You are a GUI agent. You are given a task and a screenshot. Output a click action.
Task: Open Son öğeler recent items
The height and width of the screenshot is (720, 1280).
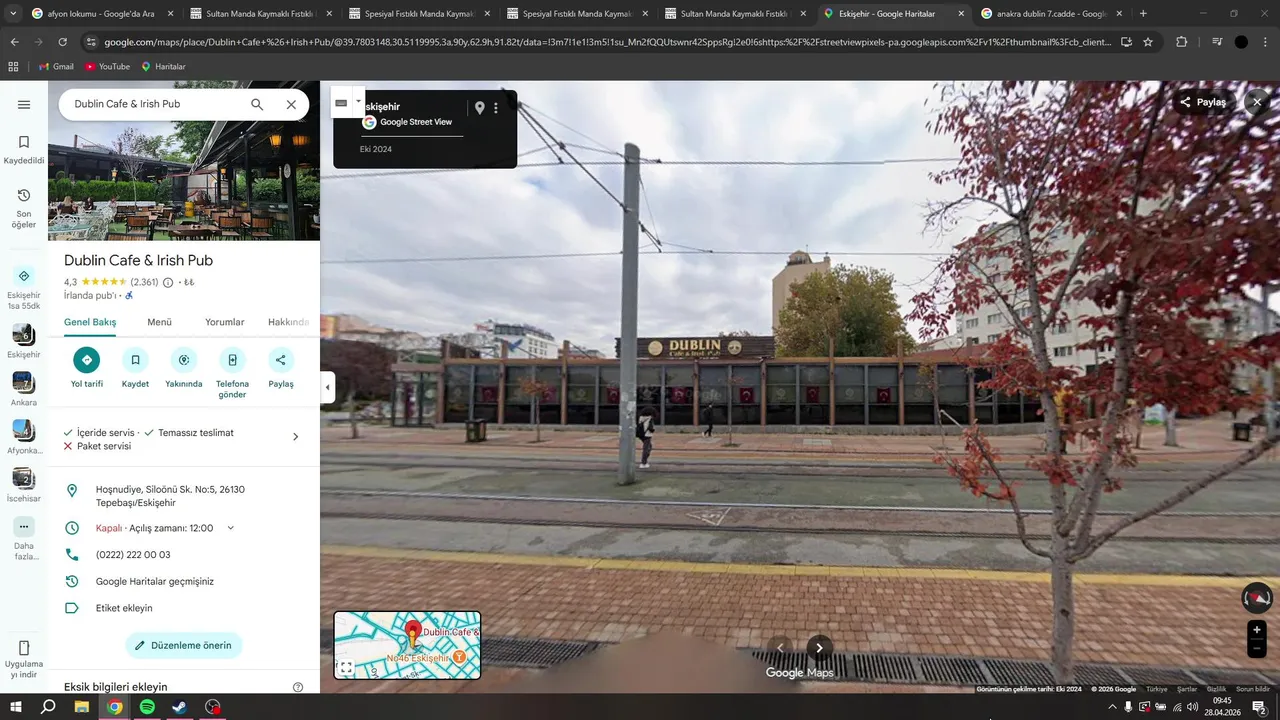tap(24, 208)
